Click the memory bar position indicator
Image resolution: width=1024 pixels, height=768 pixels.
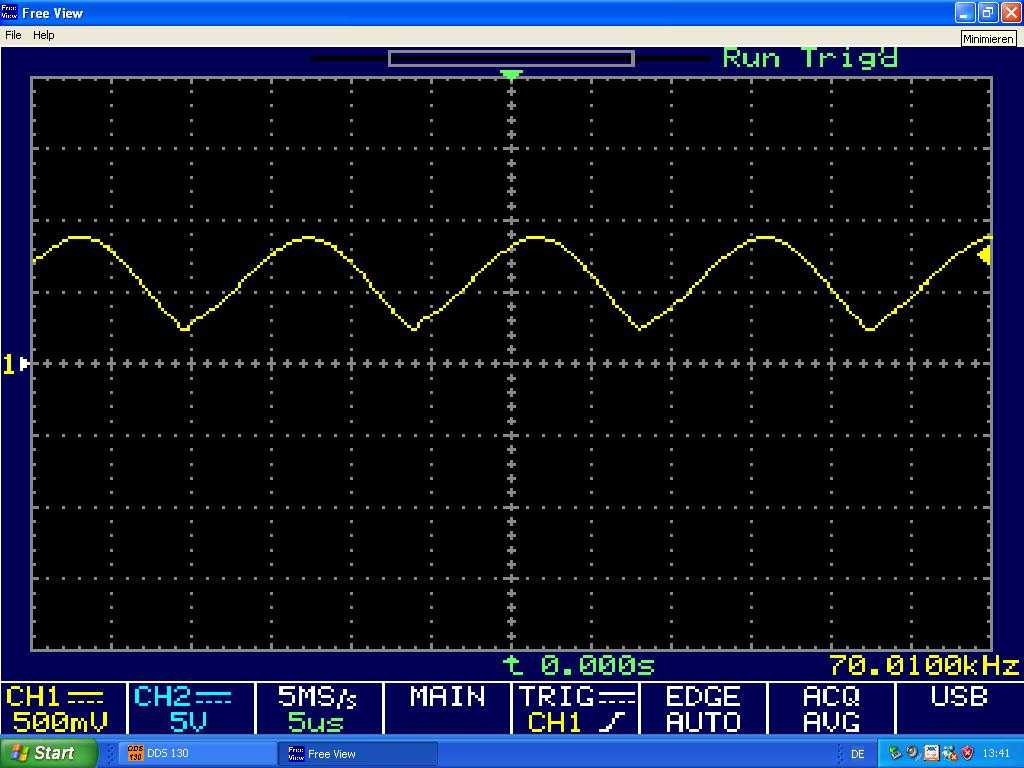click(x=511, y=59)
